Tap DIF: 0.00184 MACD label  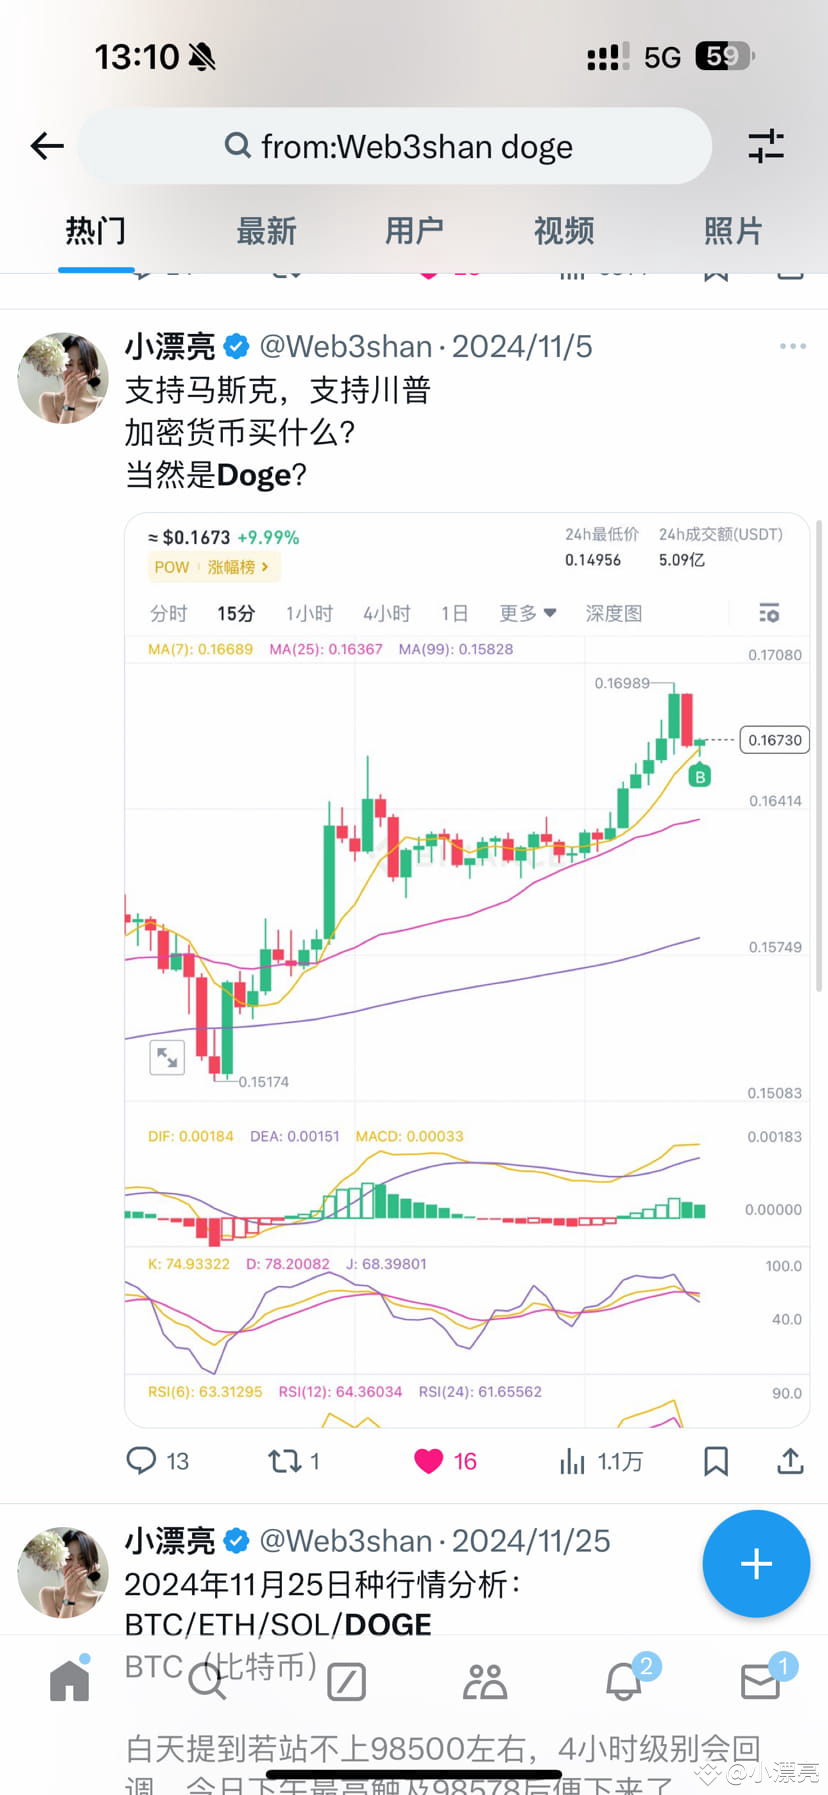click(190, 1136)
